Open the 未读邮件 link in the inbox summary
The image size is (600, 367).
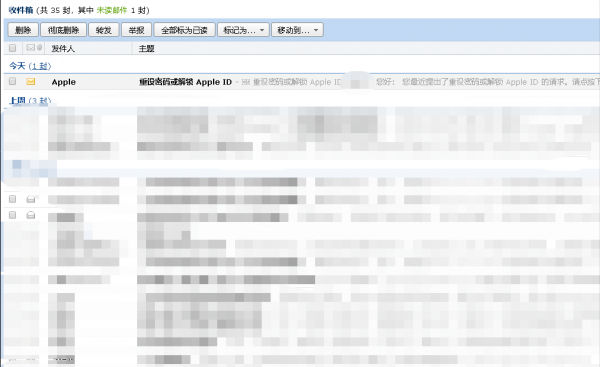coord(111,10)
